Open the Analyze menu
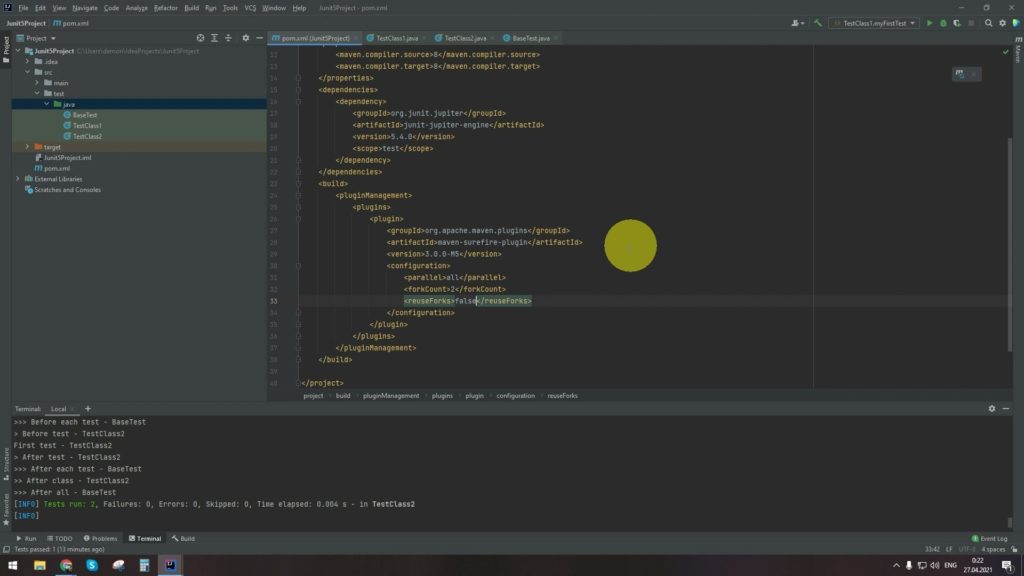 point(136,8)
